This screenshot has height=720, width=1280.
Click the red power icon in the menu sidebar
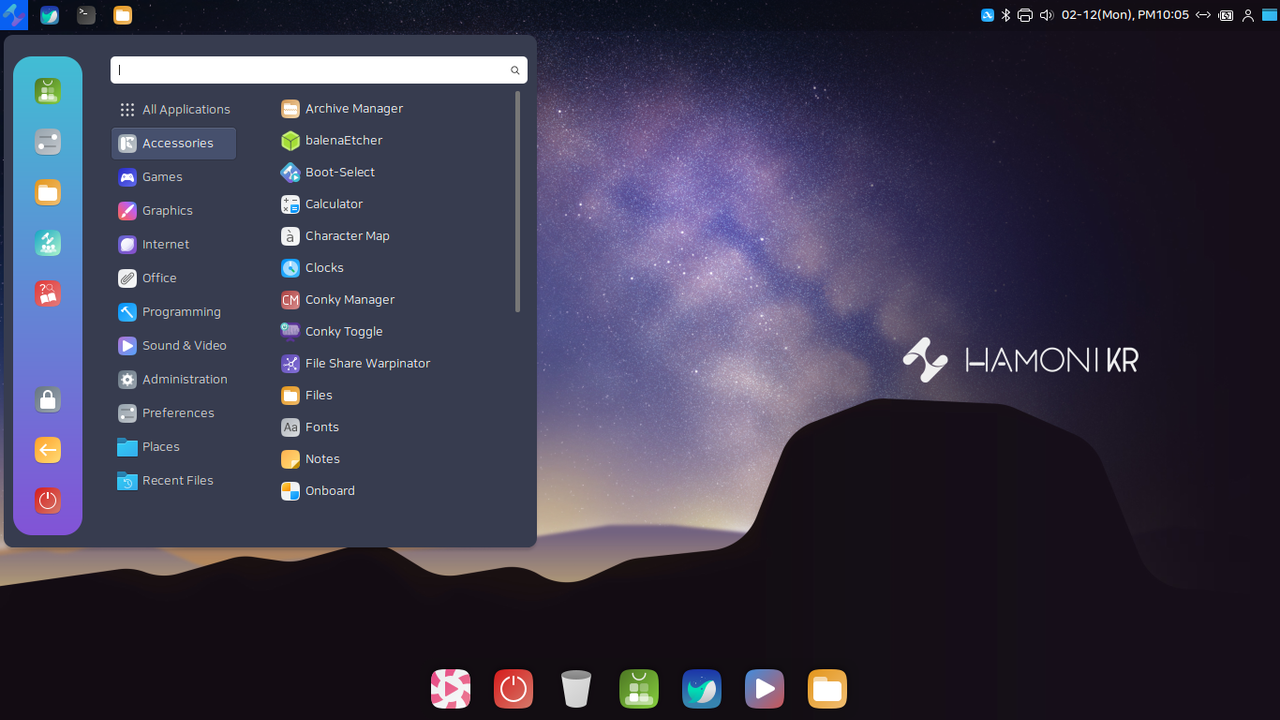pos(48,500)
